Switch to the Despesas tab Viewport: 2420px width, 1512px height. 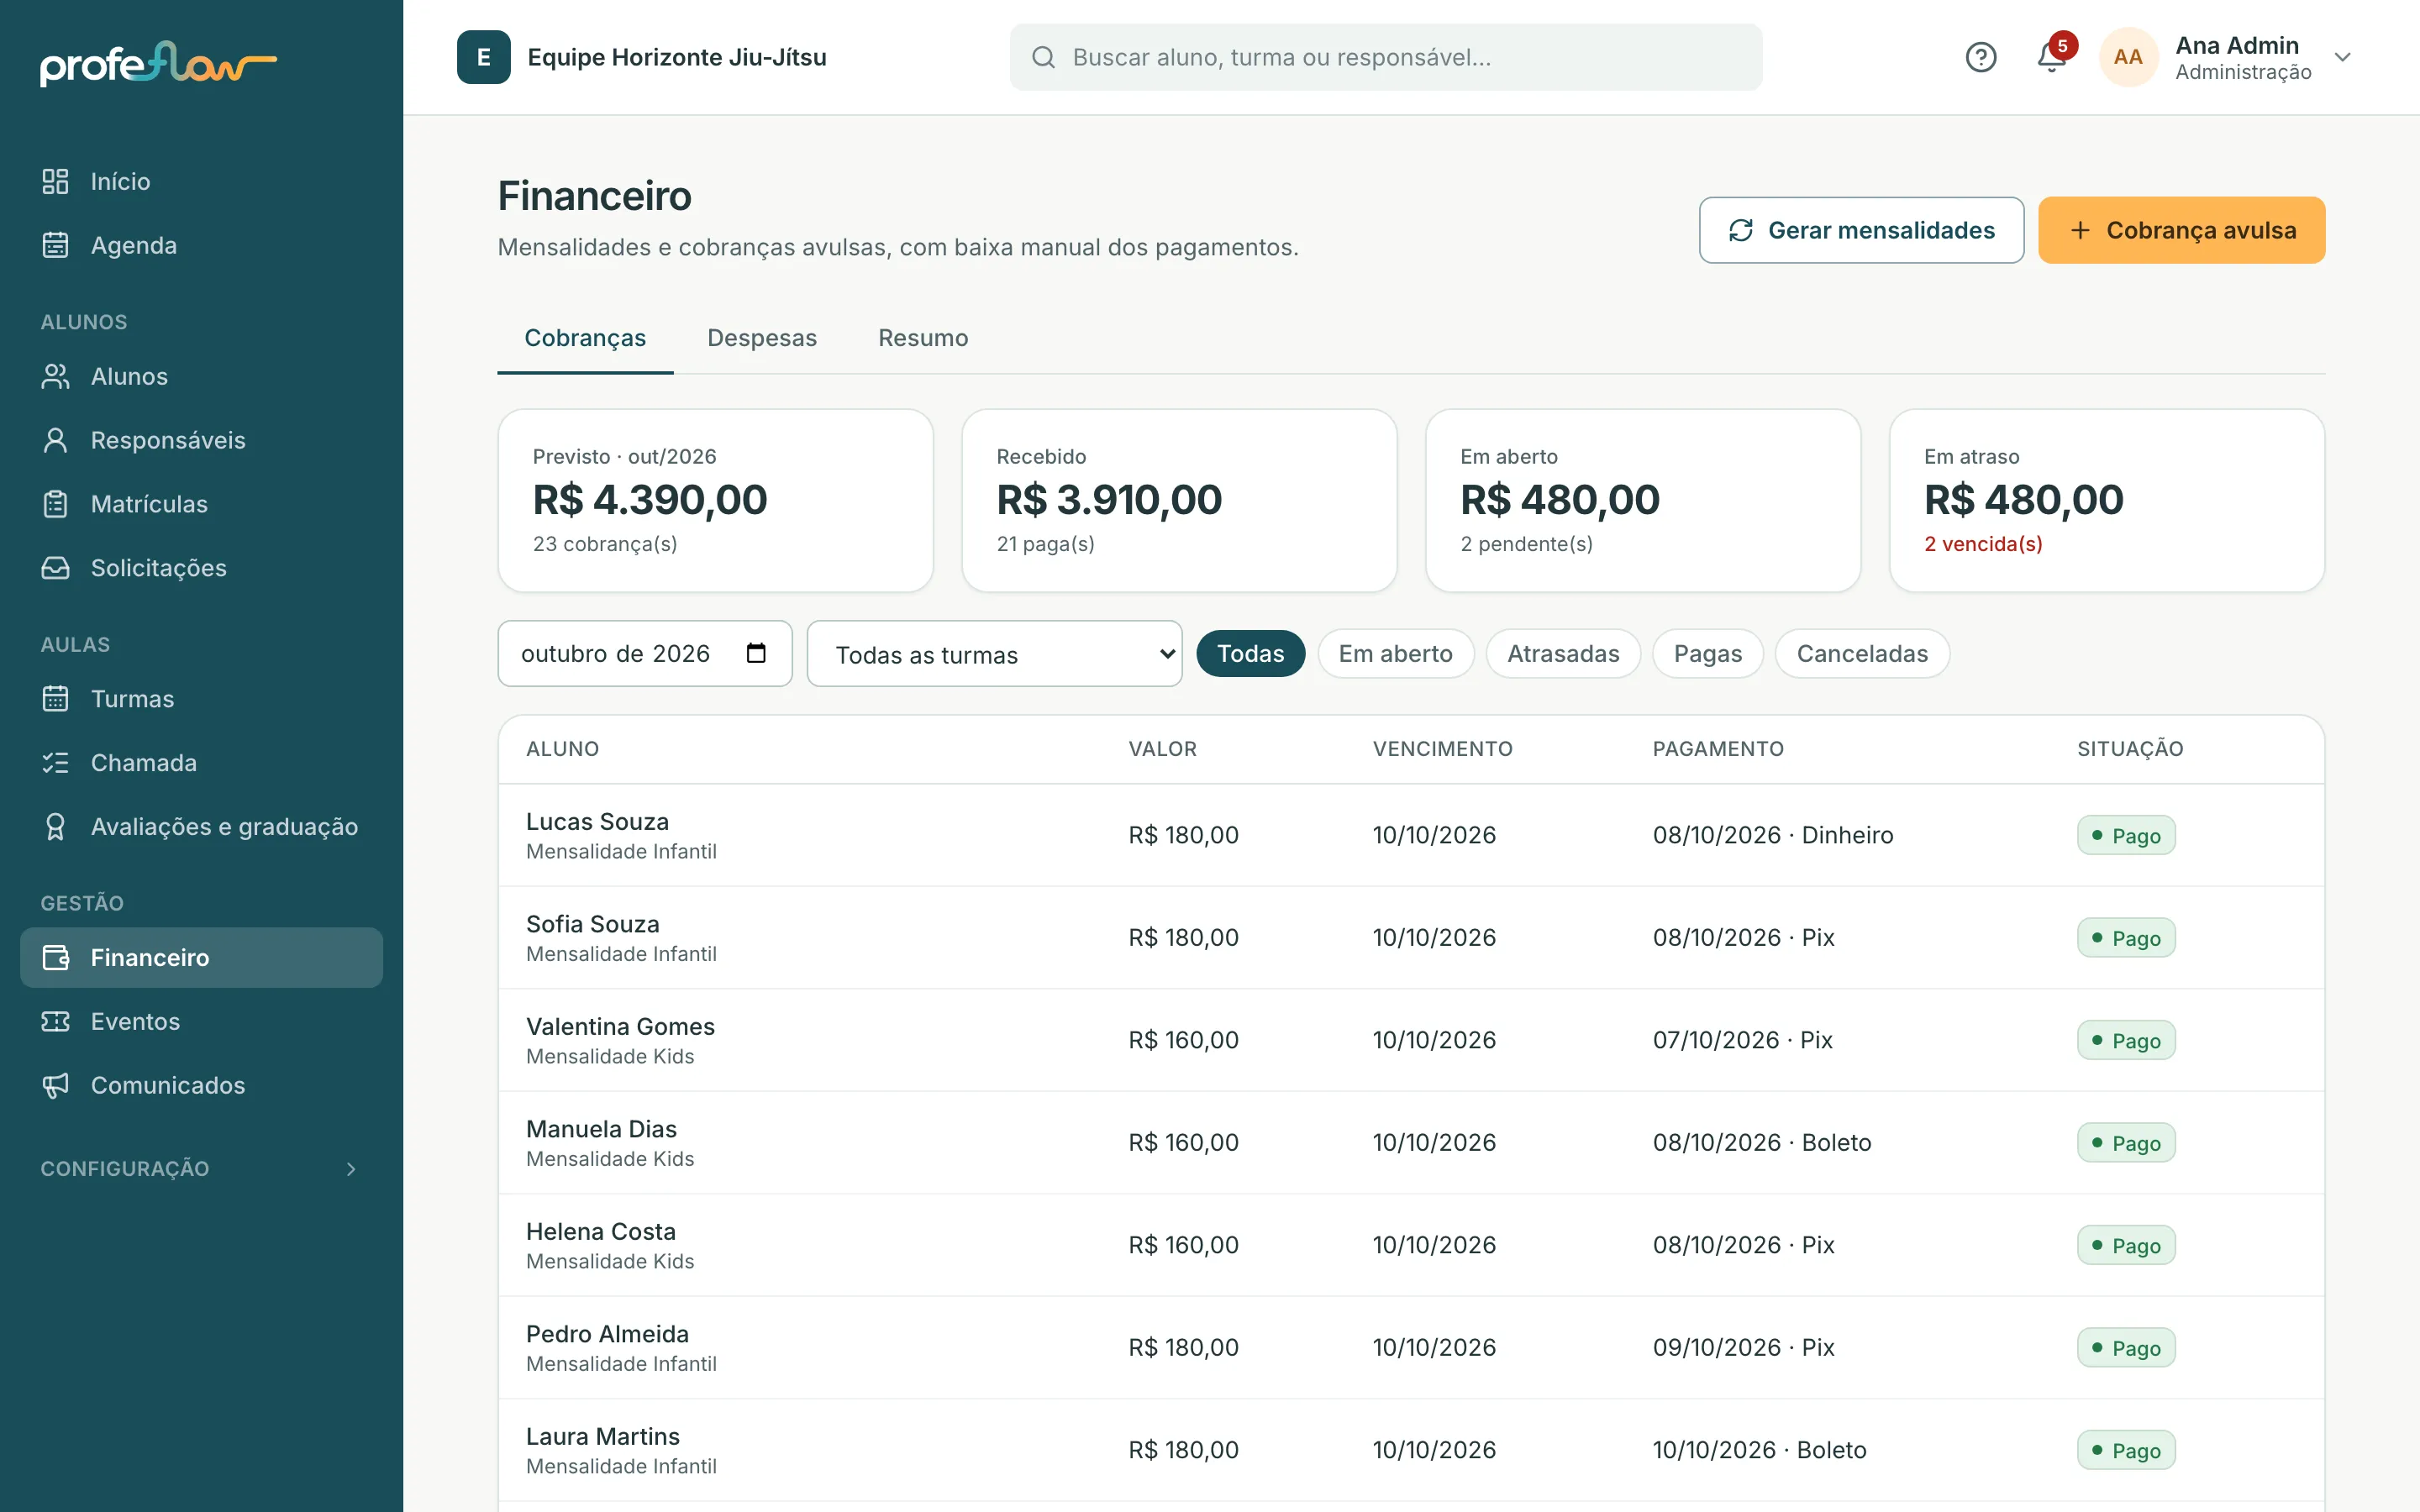pos(762,338)
